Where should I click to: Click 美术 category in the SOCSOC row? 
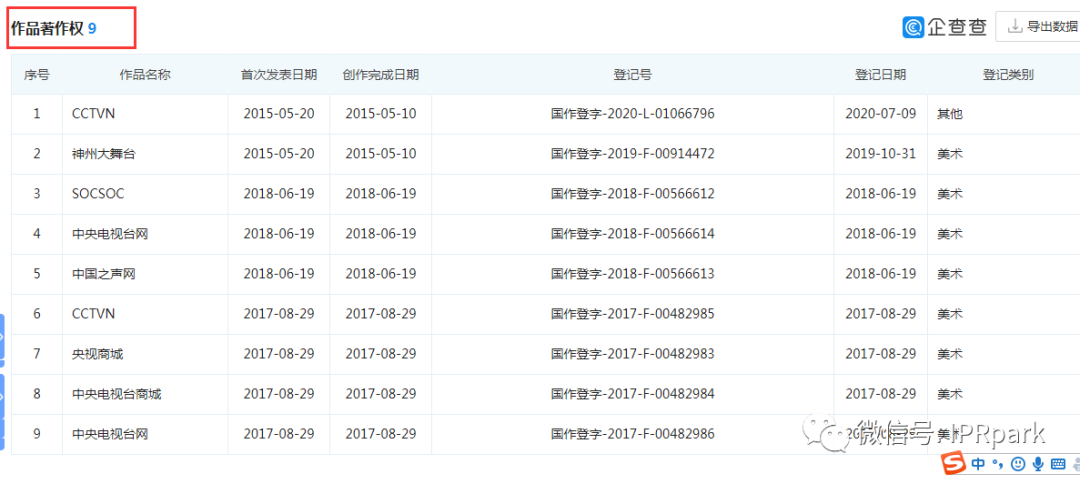click(949, 193)
